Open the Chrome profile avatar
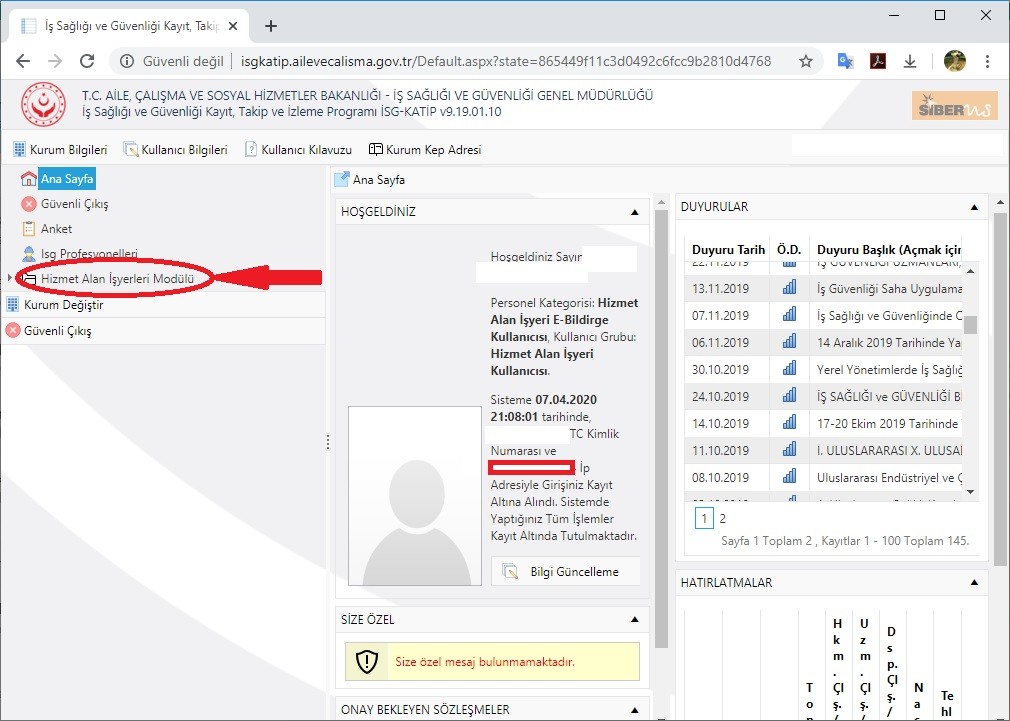1010x721 pixels. click(x=955, y=61)
